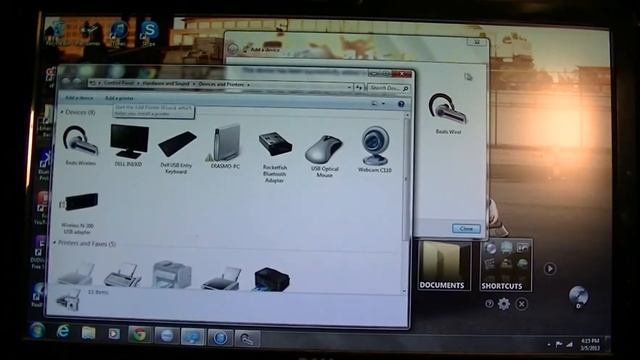The height and width of the screenshot is (360, 640).
Task: Click the taskbar clock showing date and time
Action: (x=590, y=344)
